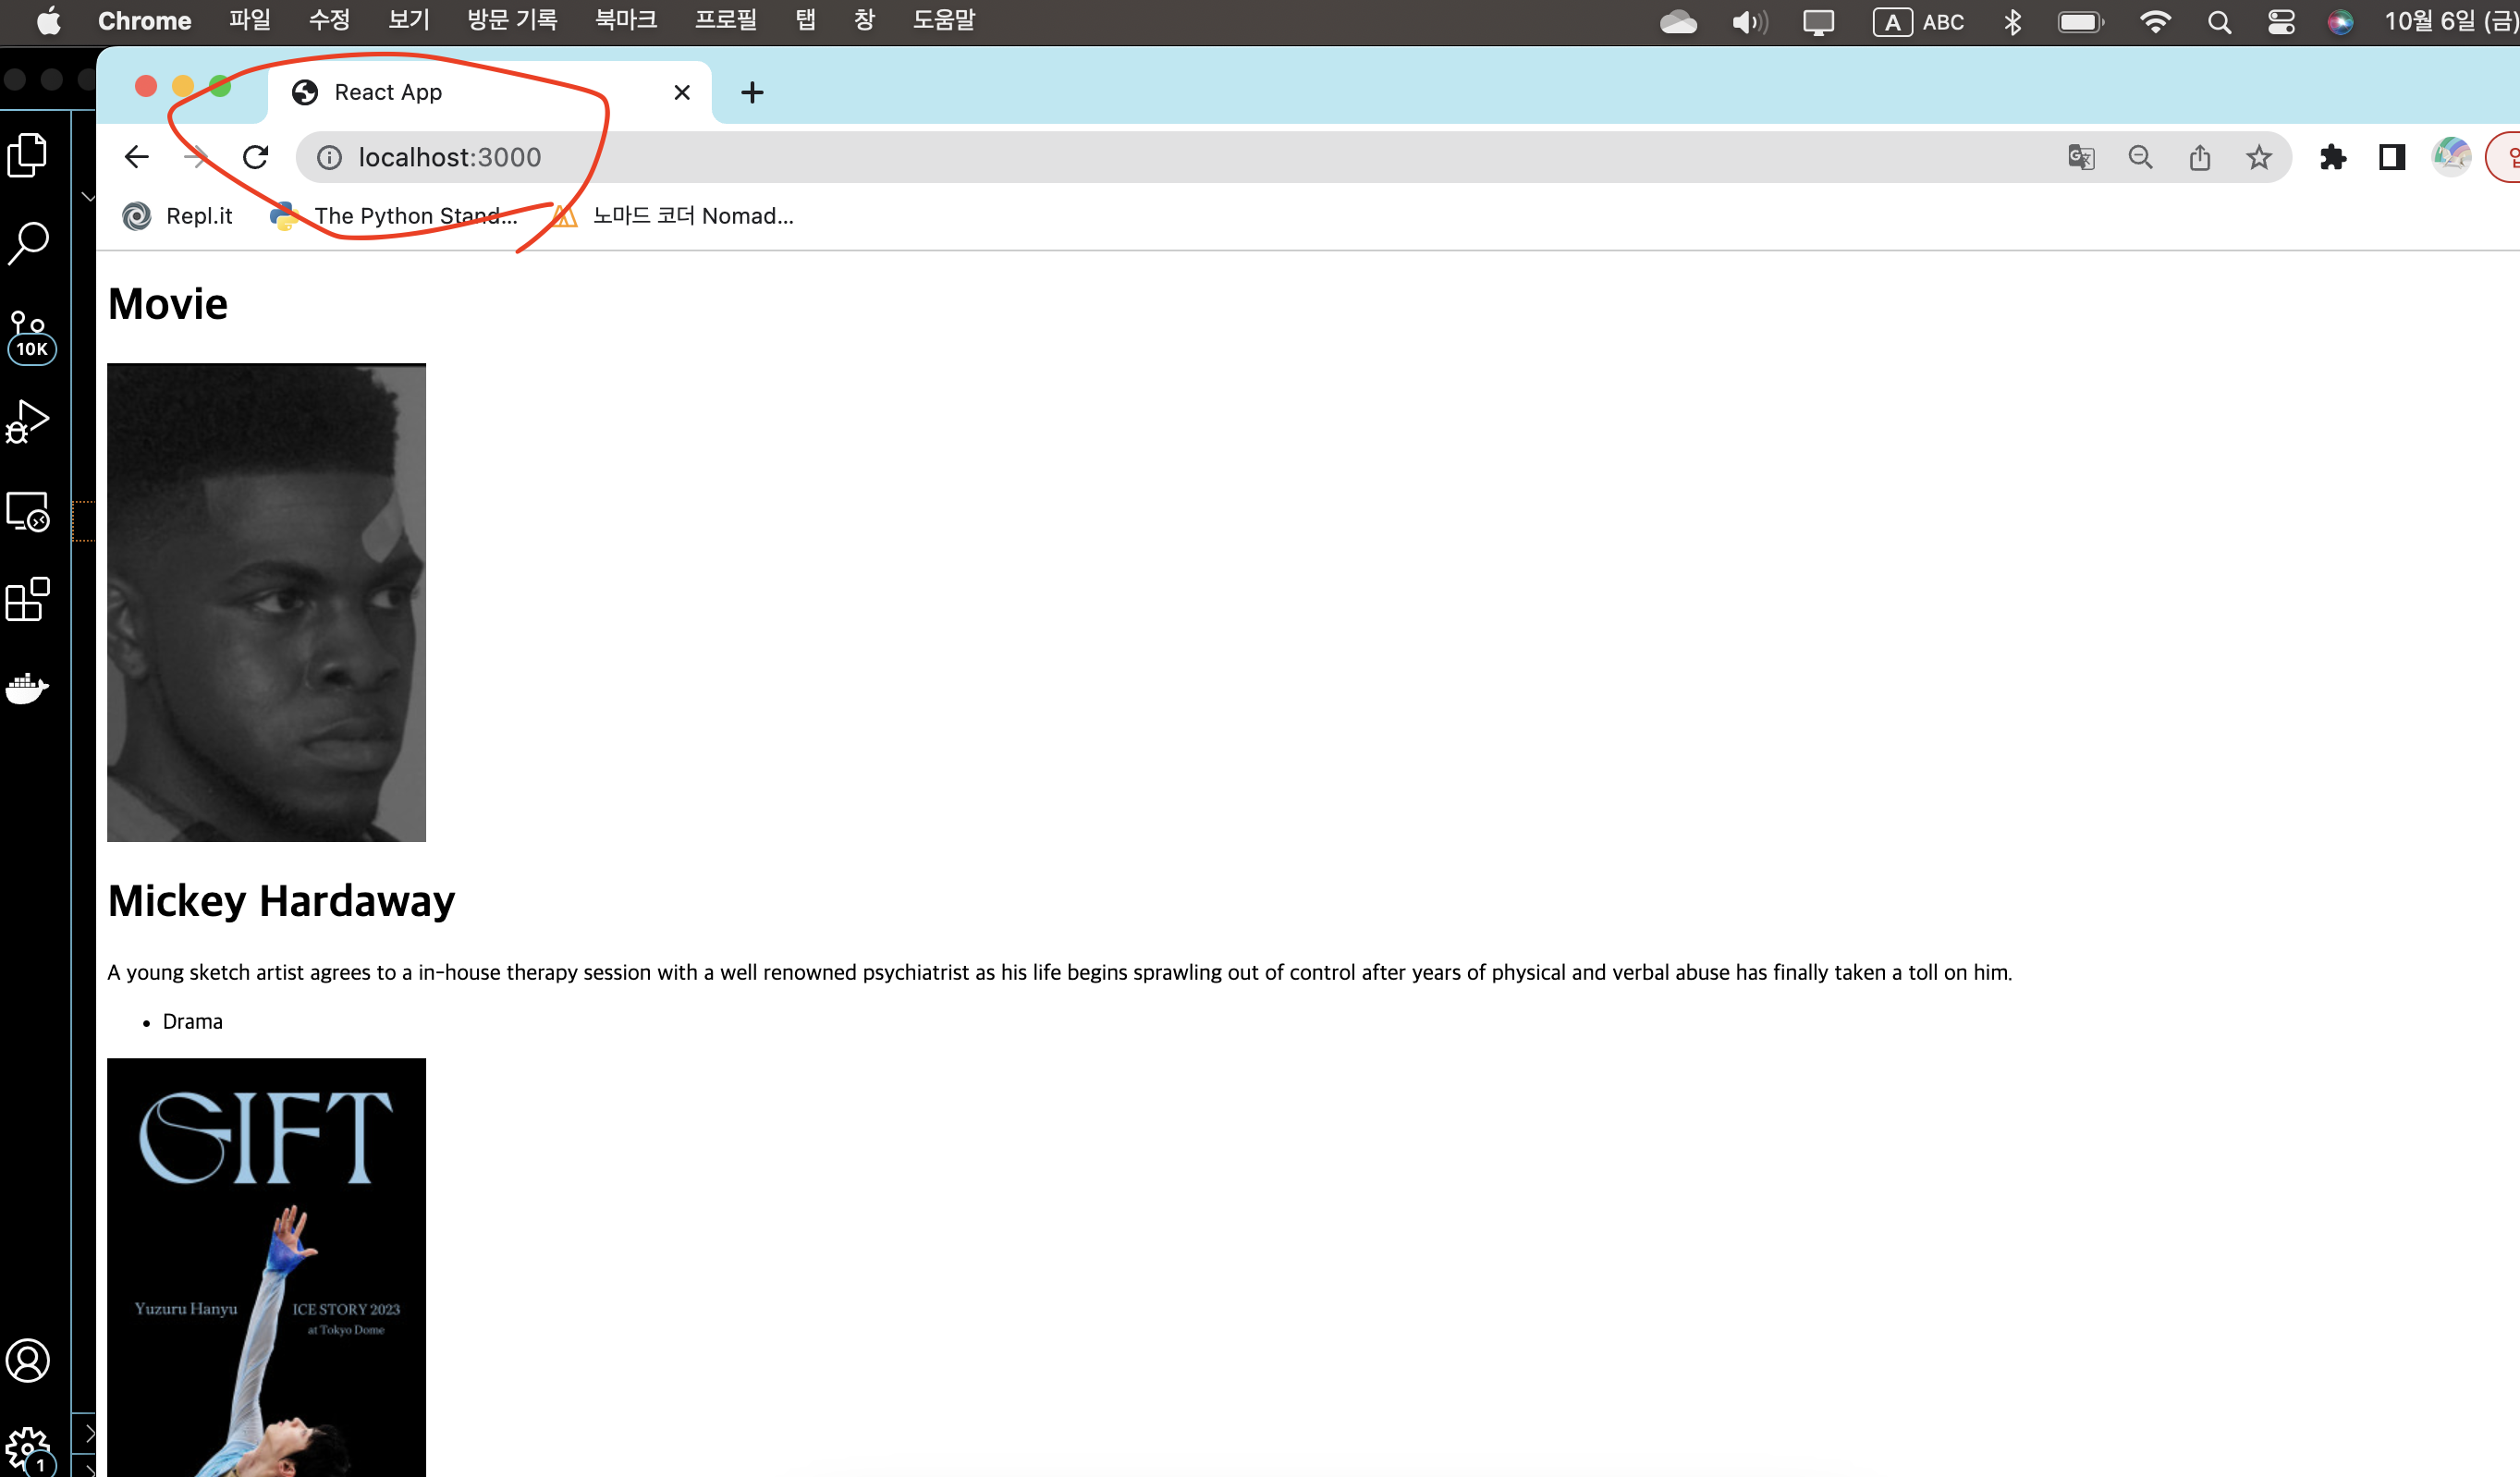Image resolution: width=2520 pixels, height=1477 pixels.
Task: Open new tab with plus button
Action: (752, 93)
